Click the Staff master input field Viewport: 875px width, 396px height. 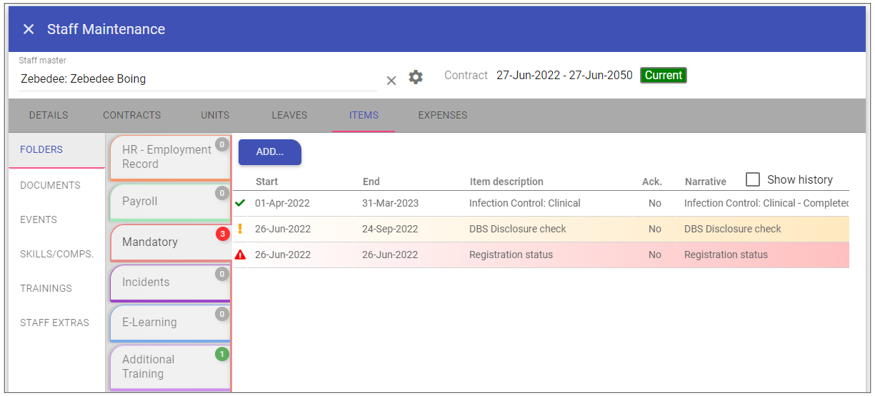coord(198,79)
